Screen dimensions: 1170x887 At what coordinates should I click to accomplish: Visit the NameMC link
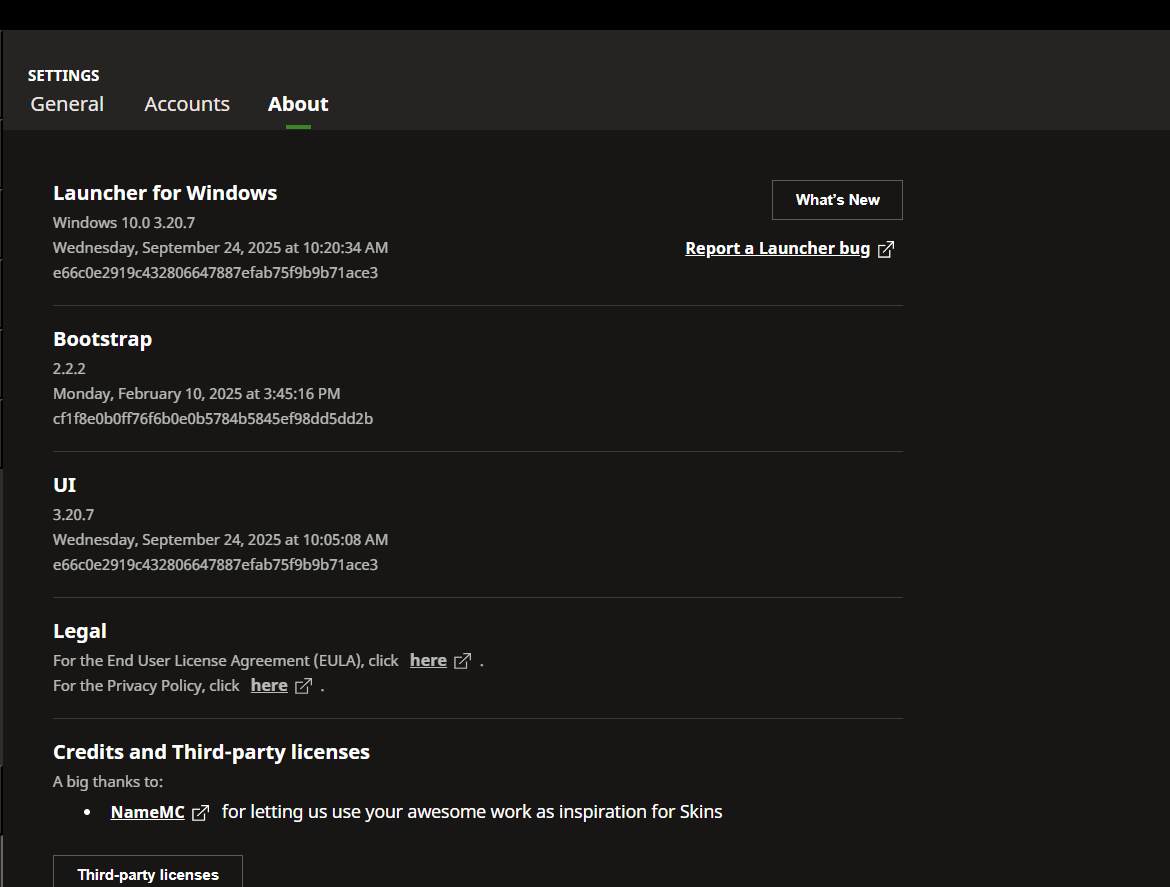click(x=148, y=812)
